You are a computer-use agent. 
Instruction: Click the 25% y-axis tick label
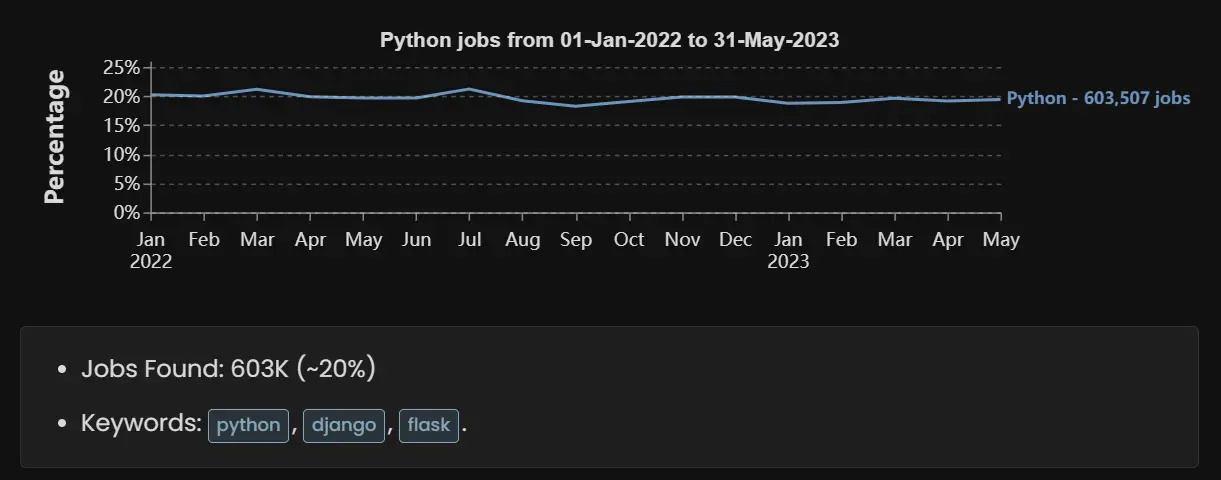pos(121,68)
